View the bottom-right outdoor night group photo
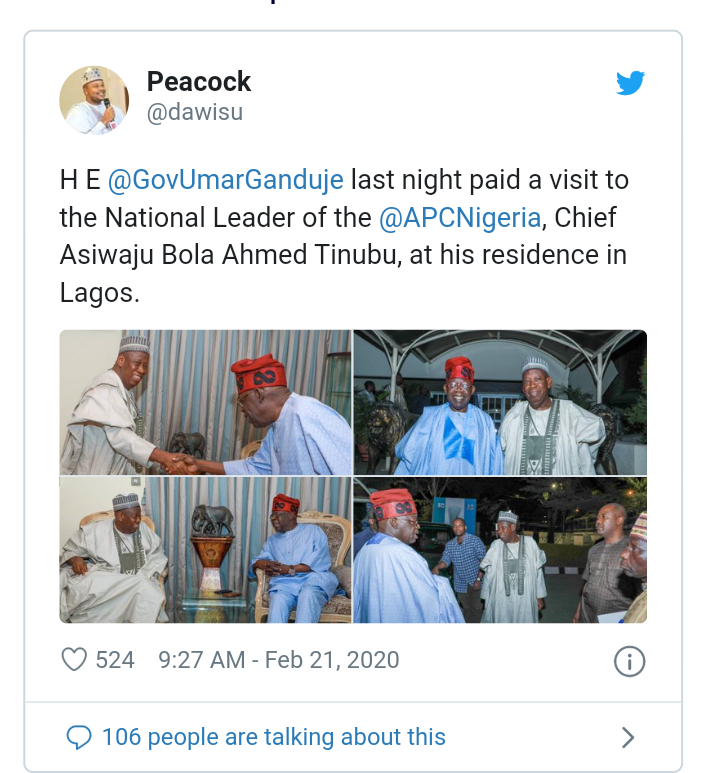720x773 pixels. tap(500, 550)
